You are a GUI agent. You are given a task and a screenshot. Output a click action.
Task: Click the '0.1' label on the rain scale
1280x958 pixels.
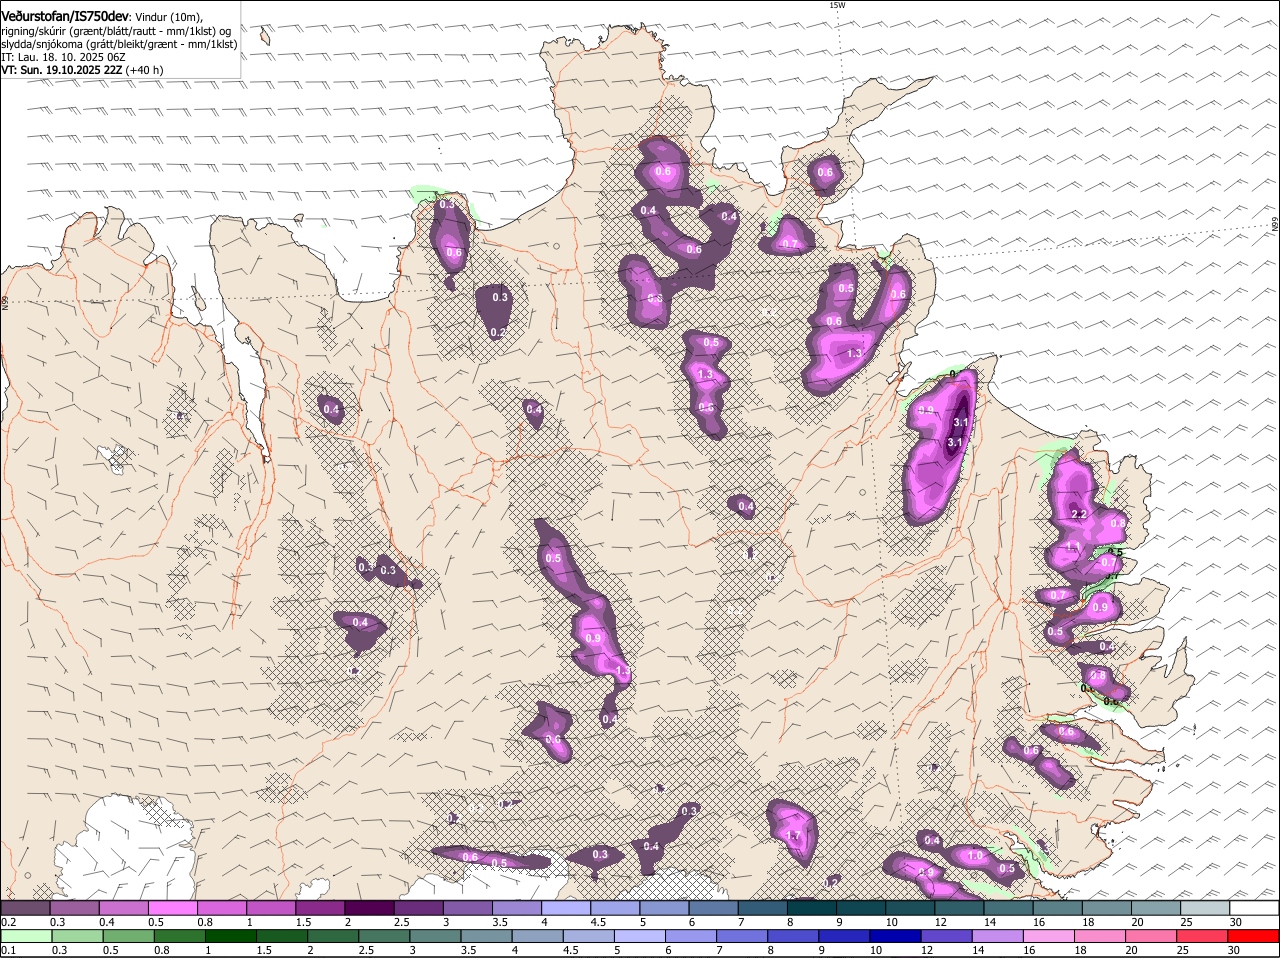click(8, 950)
